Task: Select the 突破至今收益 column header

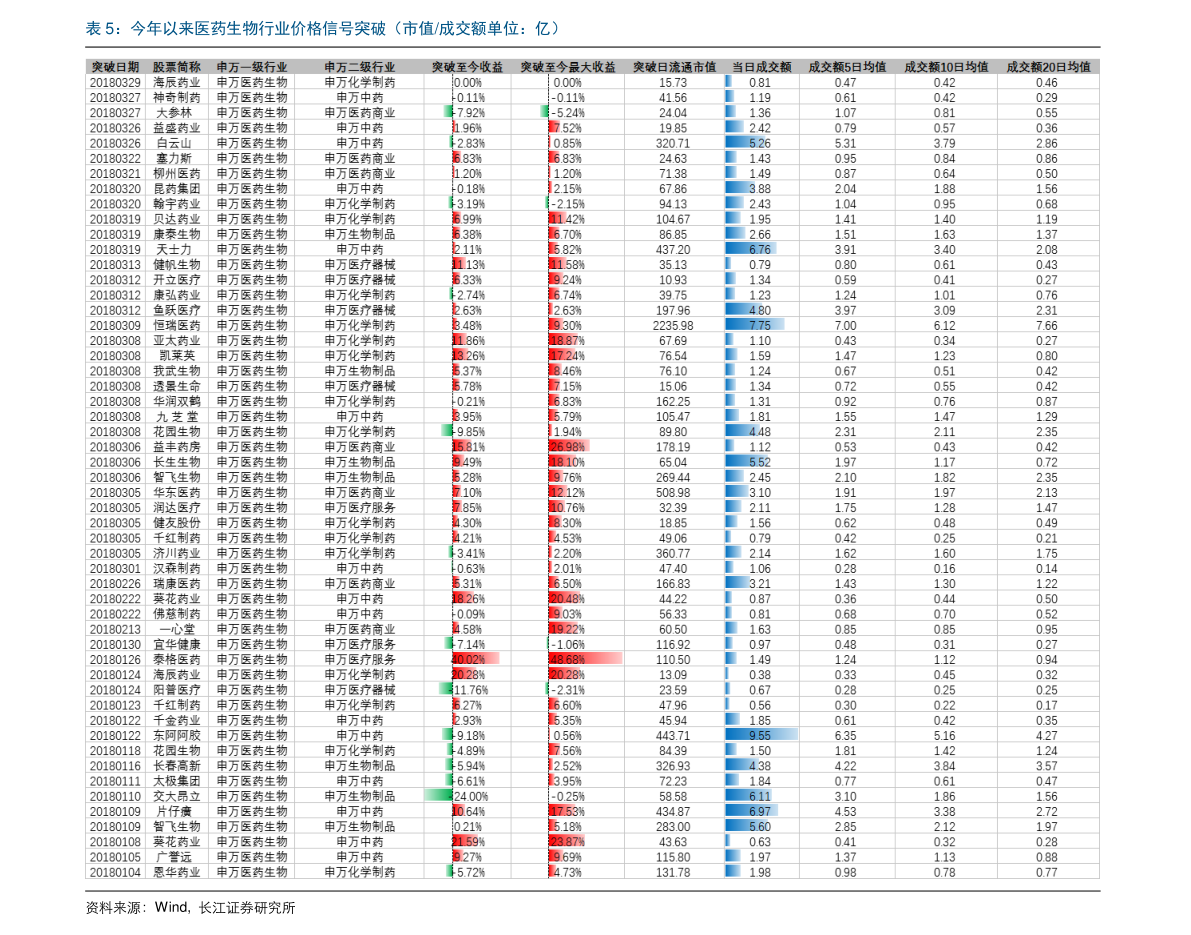Action: tap(468, 67)
